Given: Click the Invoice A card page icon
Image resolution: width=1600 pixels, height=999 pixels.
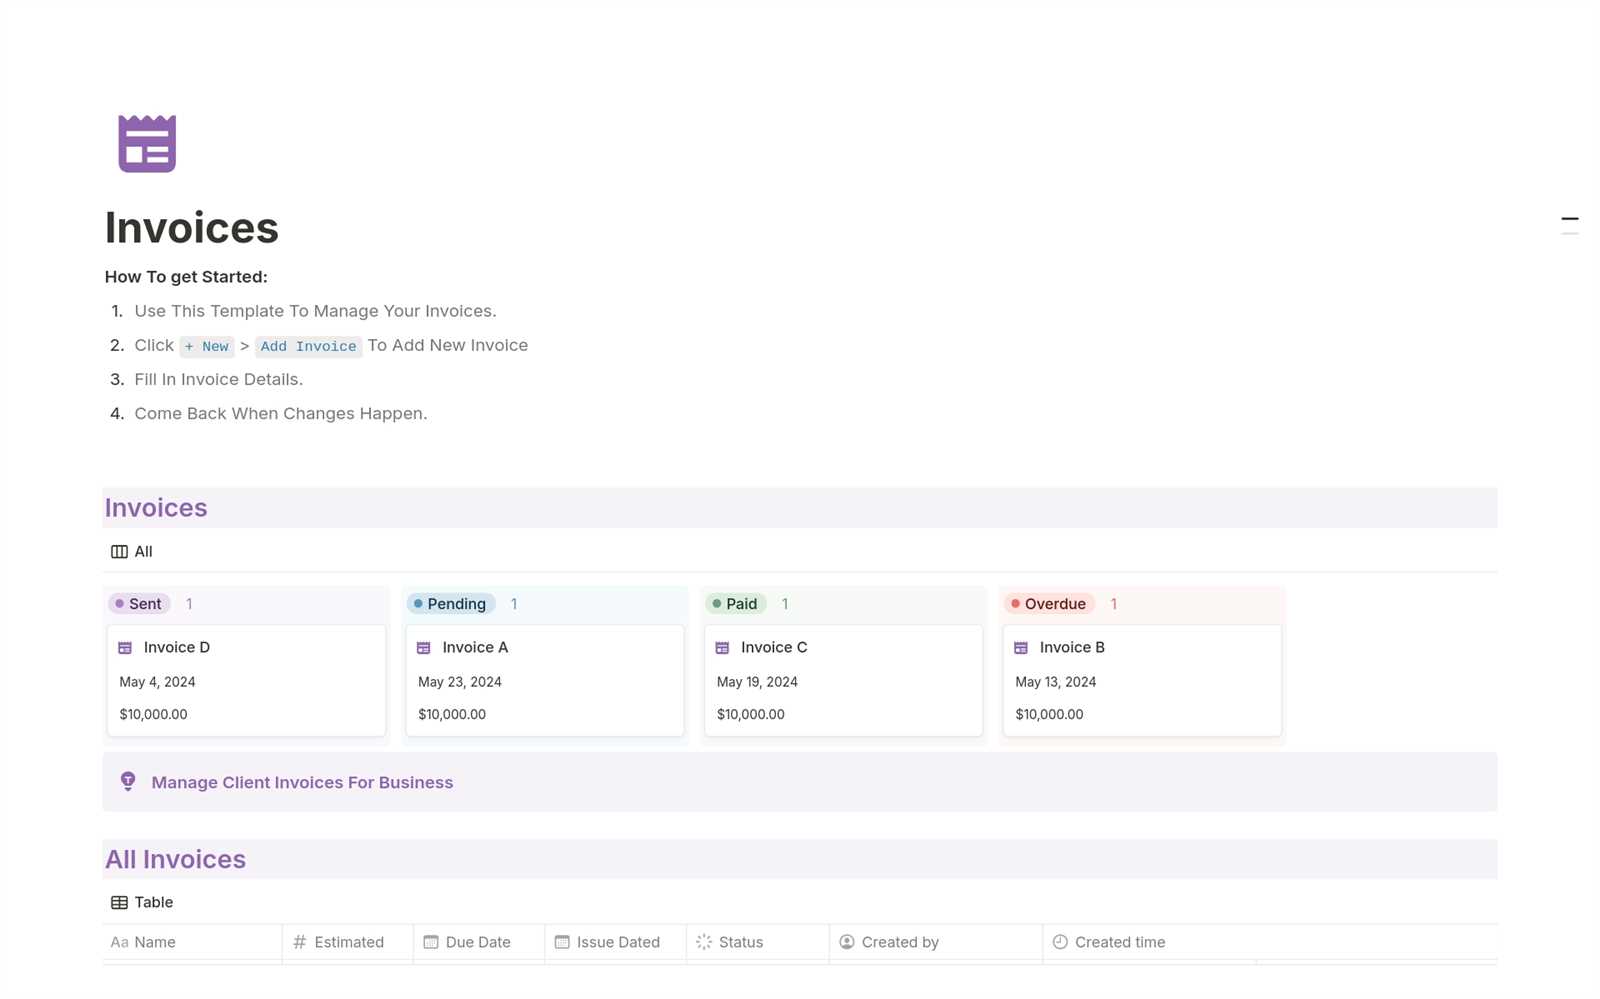Looking at the screenshot, I should point(424,648).
